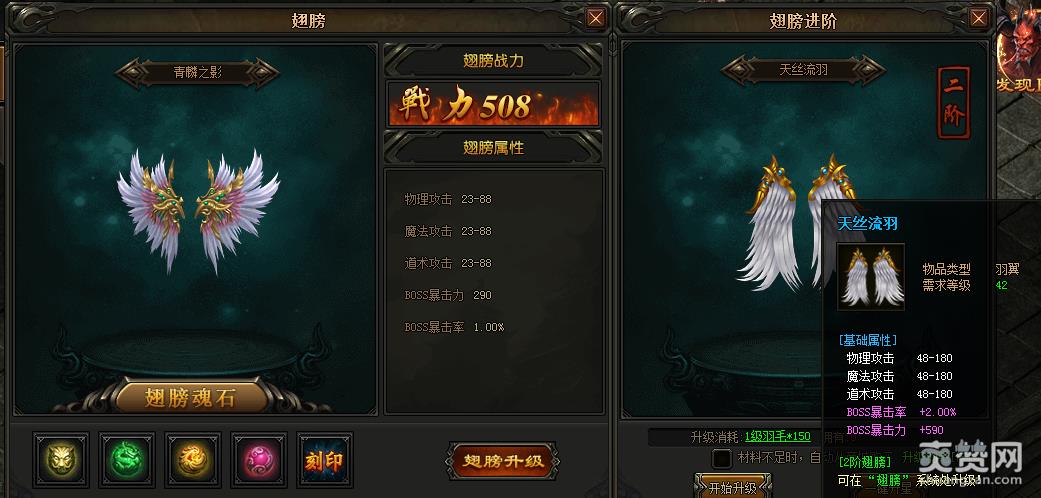Click the 二阶 tier badge

954,102
